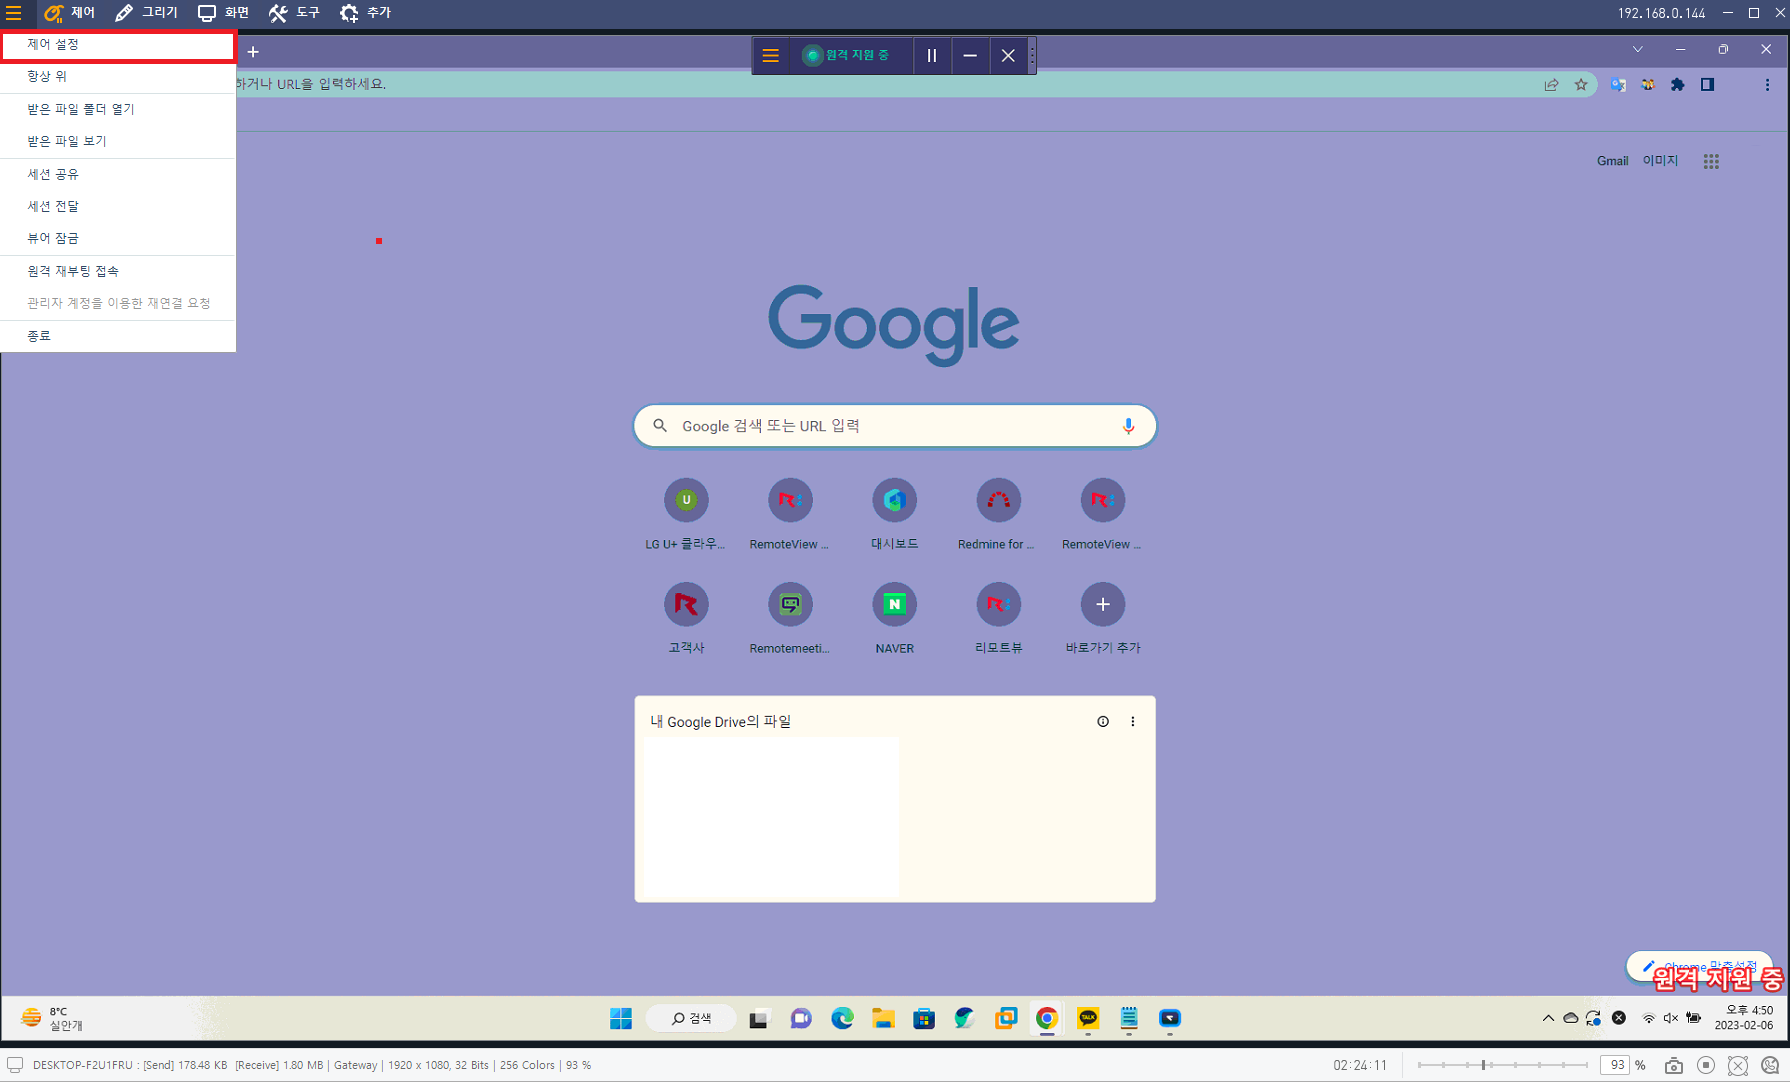The height and width of the screenshot is (1082, 1790).
Task: Open the Redmine for shortcut
Action: tap(998, 516)
